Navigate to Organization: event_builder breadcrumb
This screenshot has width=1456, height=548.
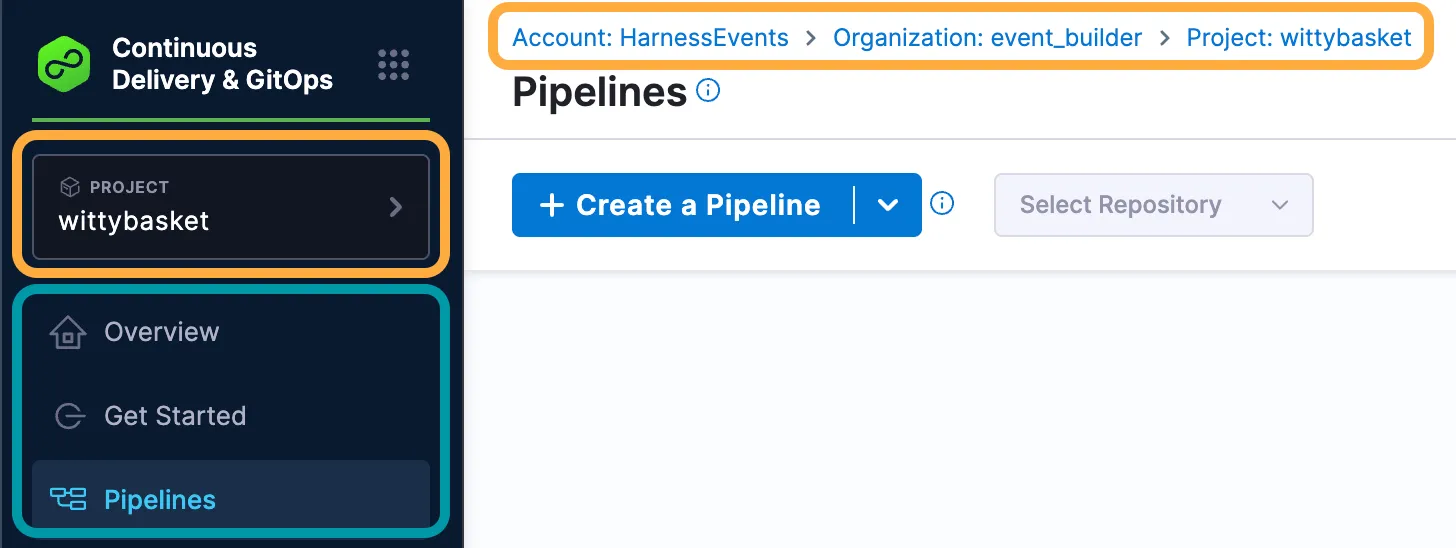point(987,38)
